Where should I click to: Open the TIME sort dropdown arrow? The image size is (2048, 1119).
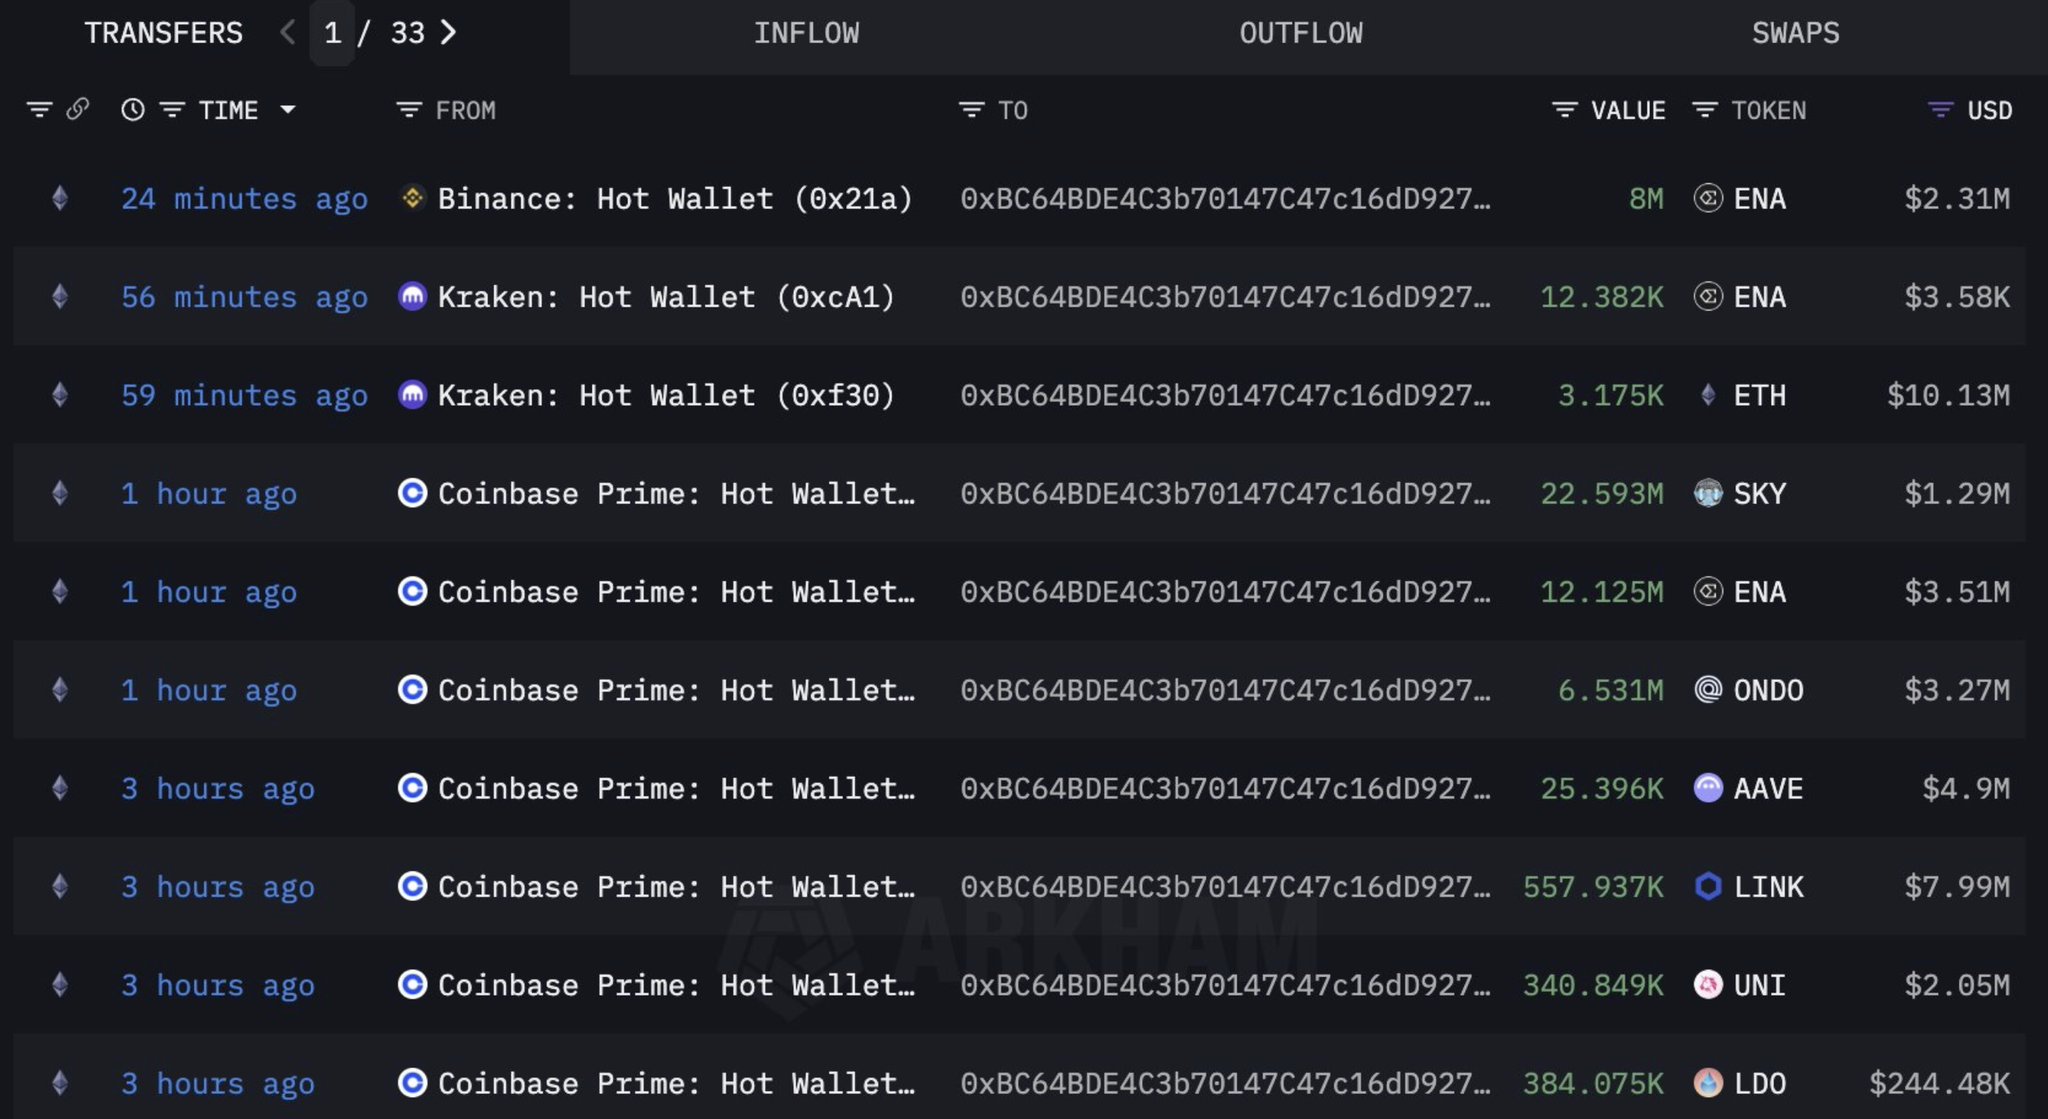click(288, 110)
